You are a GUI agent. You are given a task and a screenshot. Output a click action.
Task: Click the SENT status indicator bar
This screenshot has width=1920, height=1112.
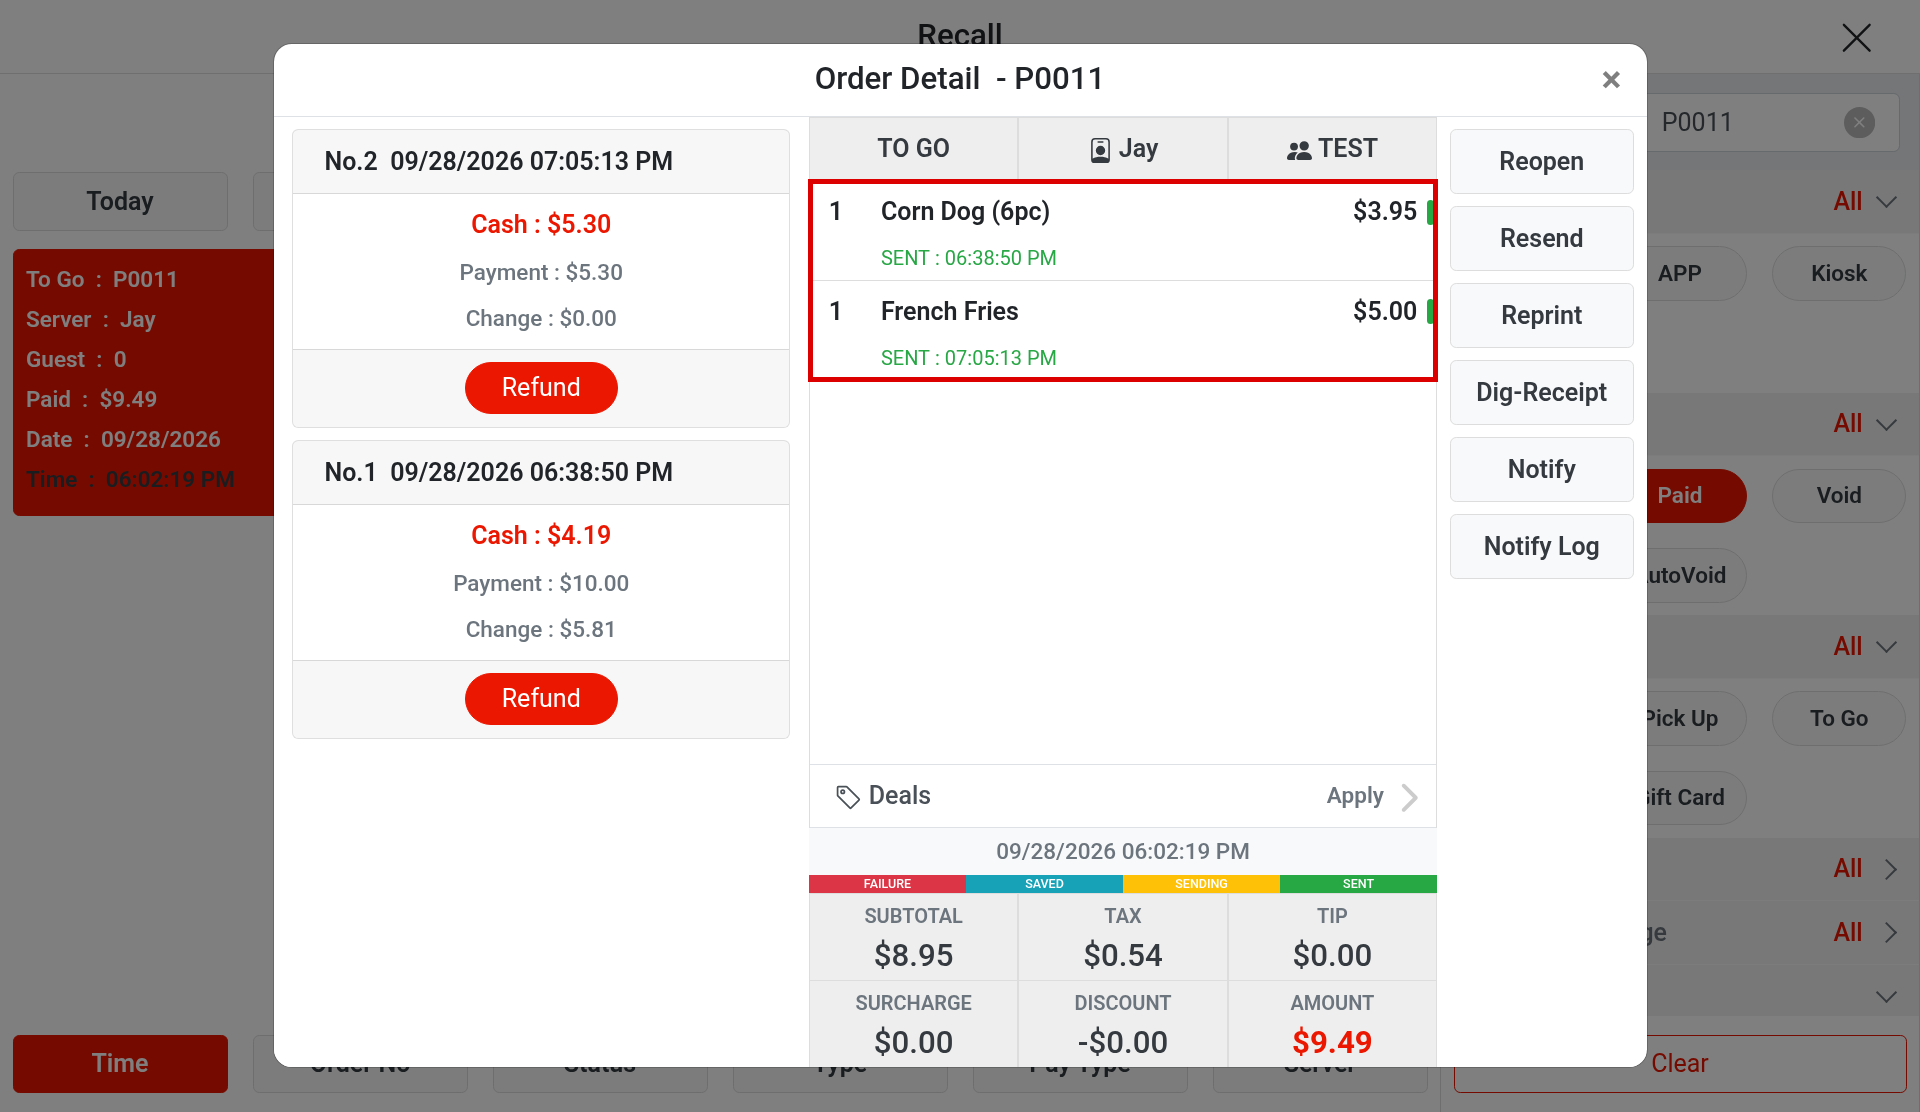click(x=1358, y=884)
